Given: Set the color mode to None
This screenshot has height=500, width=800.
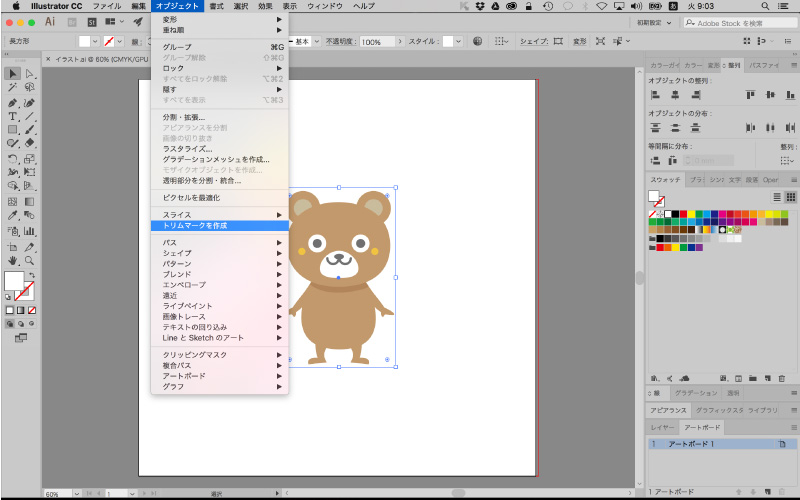Looking at the screenshot, I should [32, 310].
